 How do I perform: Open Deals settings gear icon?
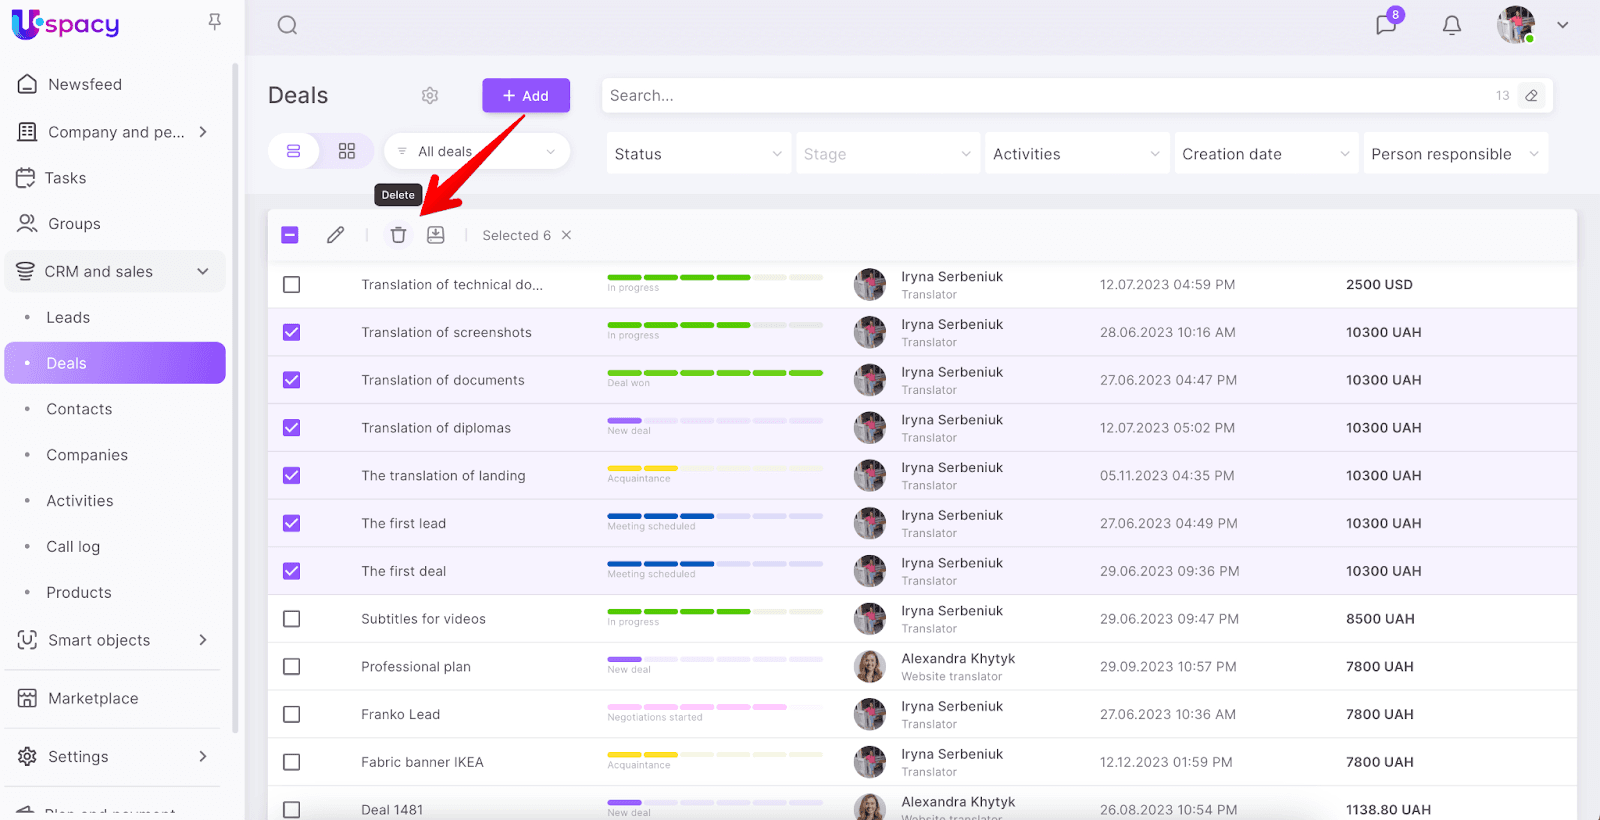430,96
